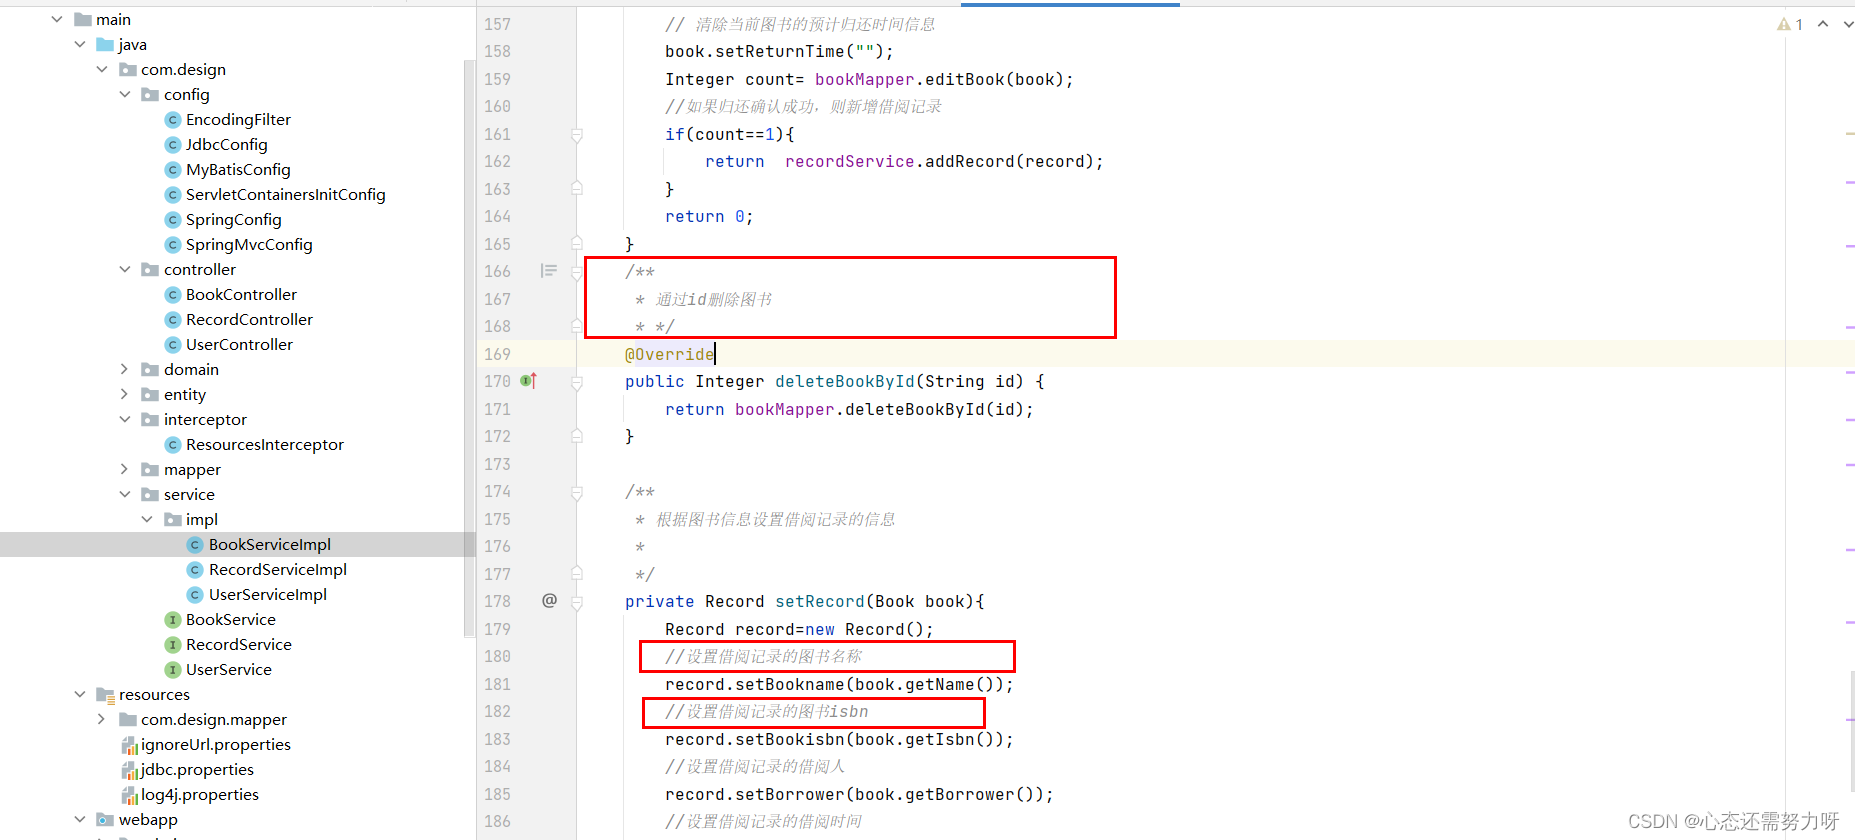This screenshot has height=840, width=1855.
Task: Place cursor on deleteBookById method name
Action: [845, 381]
